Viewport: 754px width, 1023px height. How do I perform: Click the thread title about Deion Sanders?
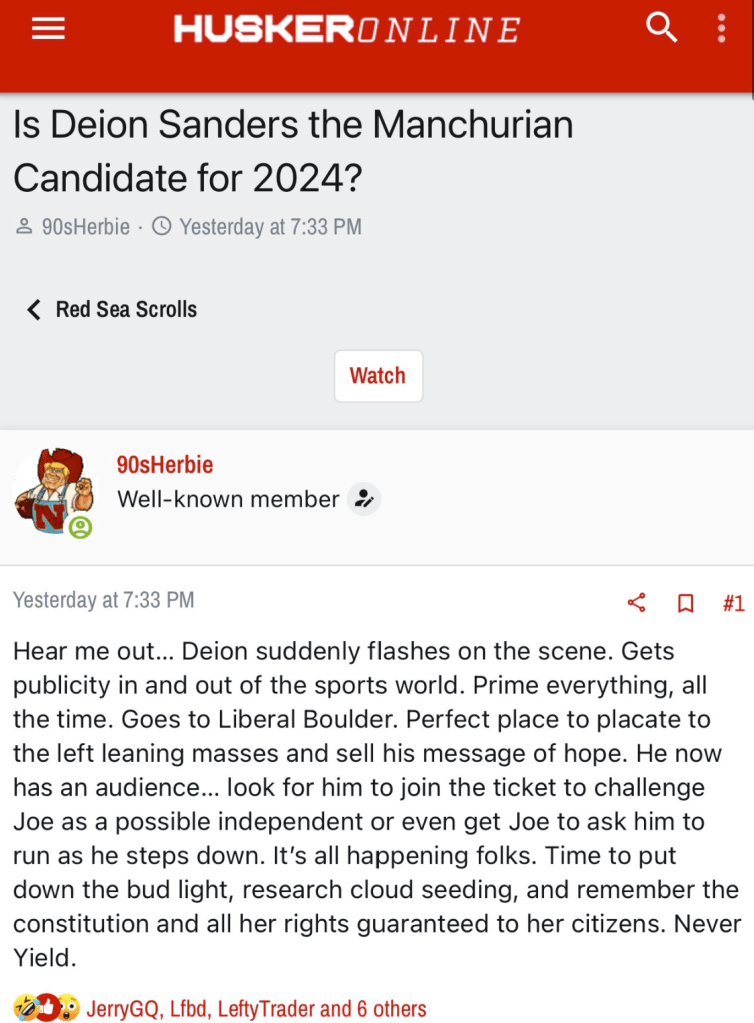pos(293,151)
